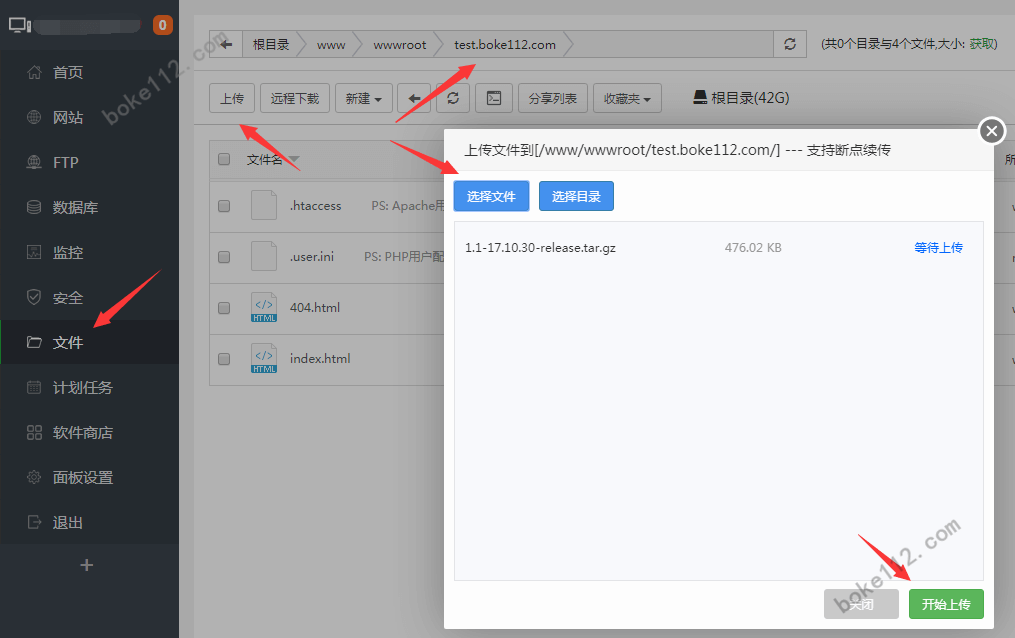Image resolution: width=1015 pixels, height=638 pixels.
Task: Check the select-all checkbox in the header row
Action: coord(223,159)
